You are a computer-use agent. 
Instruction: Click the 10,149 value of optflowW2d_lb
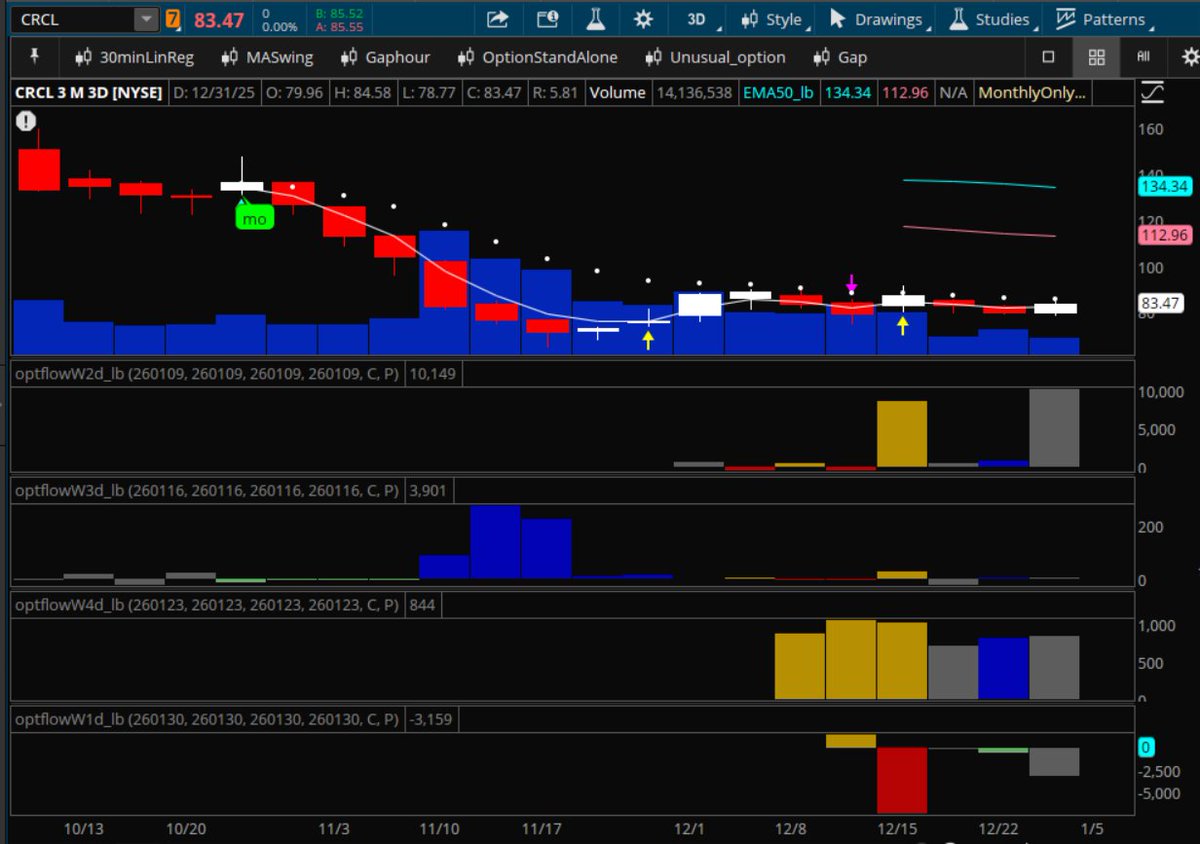tap(433, 374)
